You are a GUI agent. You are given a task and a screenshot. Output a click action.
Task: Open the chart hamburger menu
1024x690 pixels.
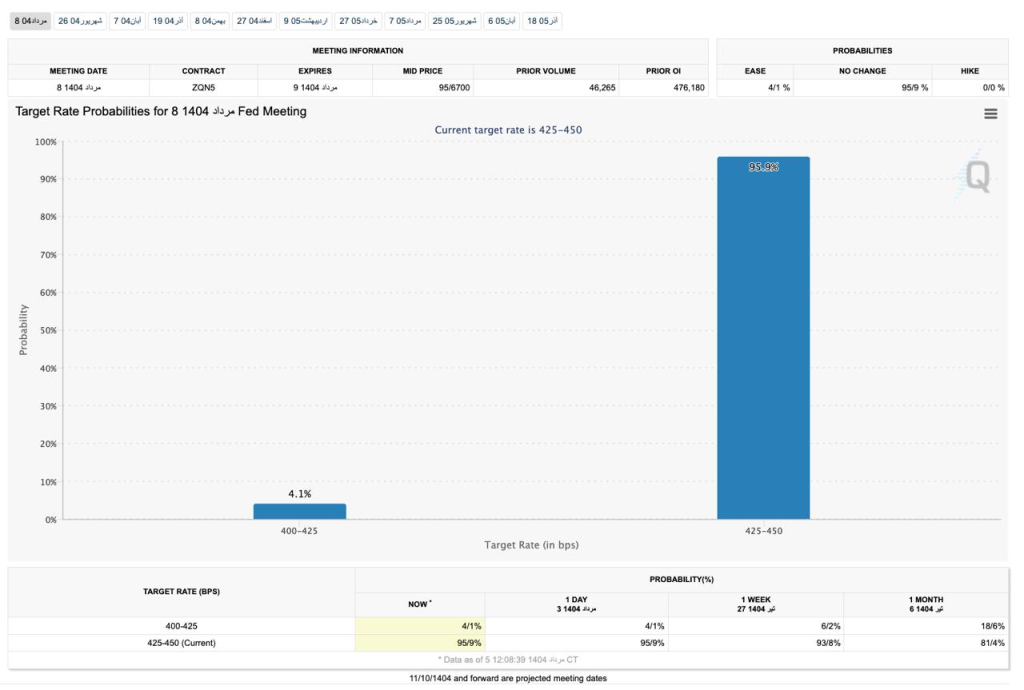point(990,114)
